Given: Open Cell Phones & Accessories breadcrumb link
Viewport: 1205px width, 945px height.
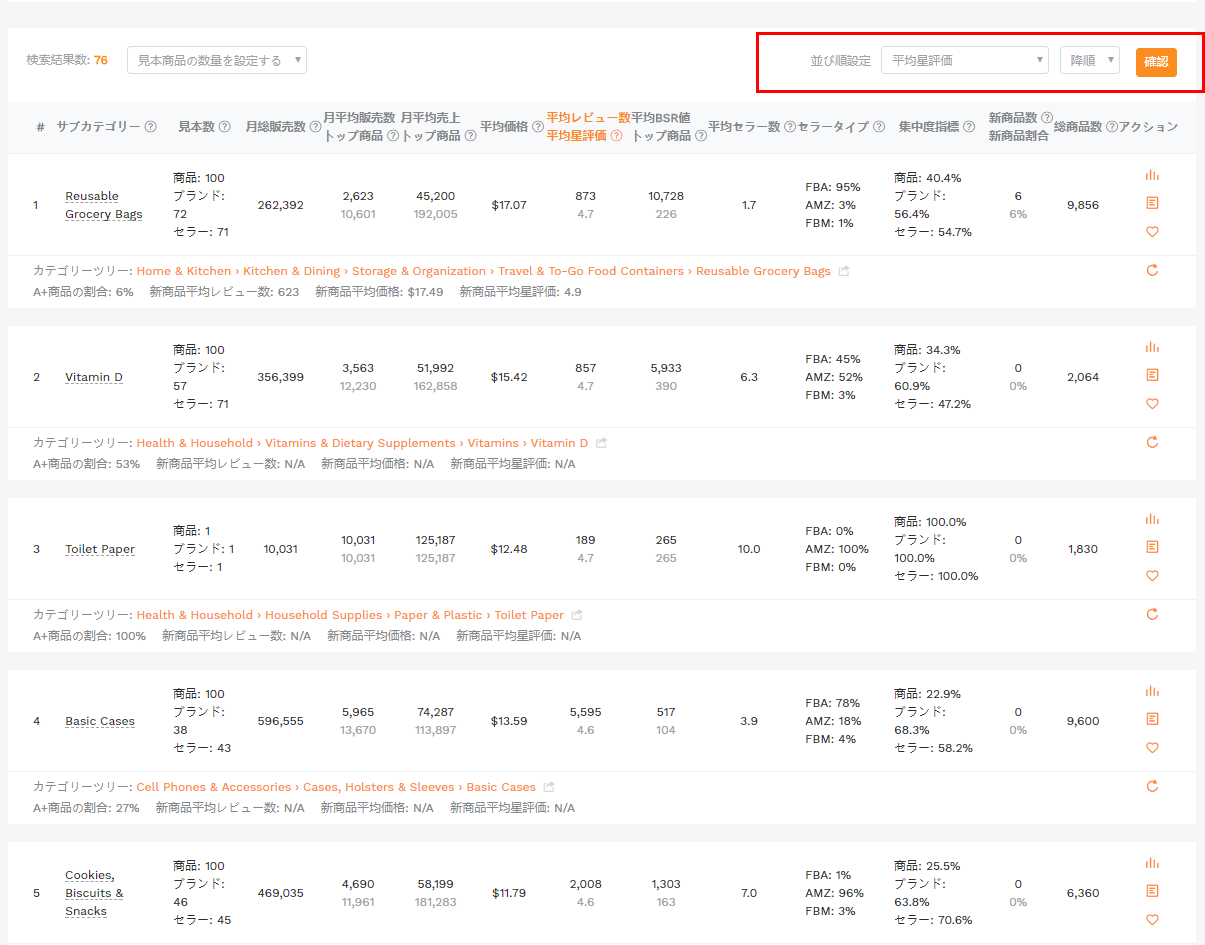Looking at the screenshot, I should 214,787.
